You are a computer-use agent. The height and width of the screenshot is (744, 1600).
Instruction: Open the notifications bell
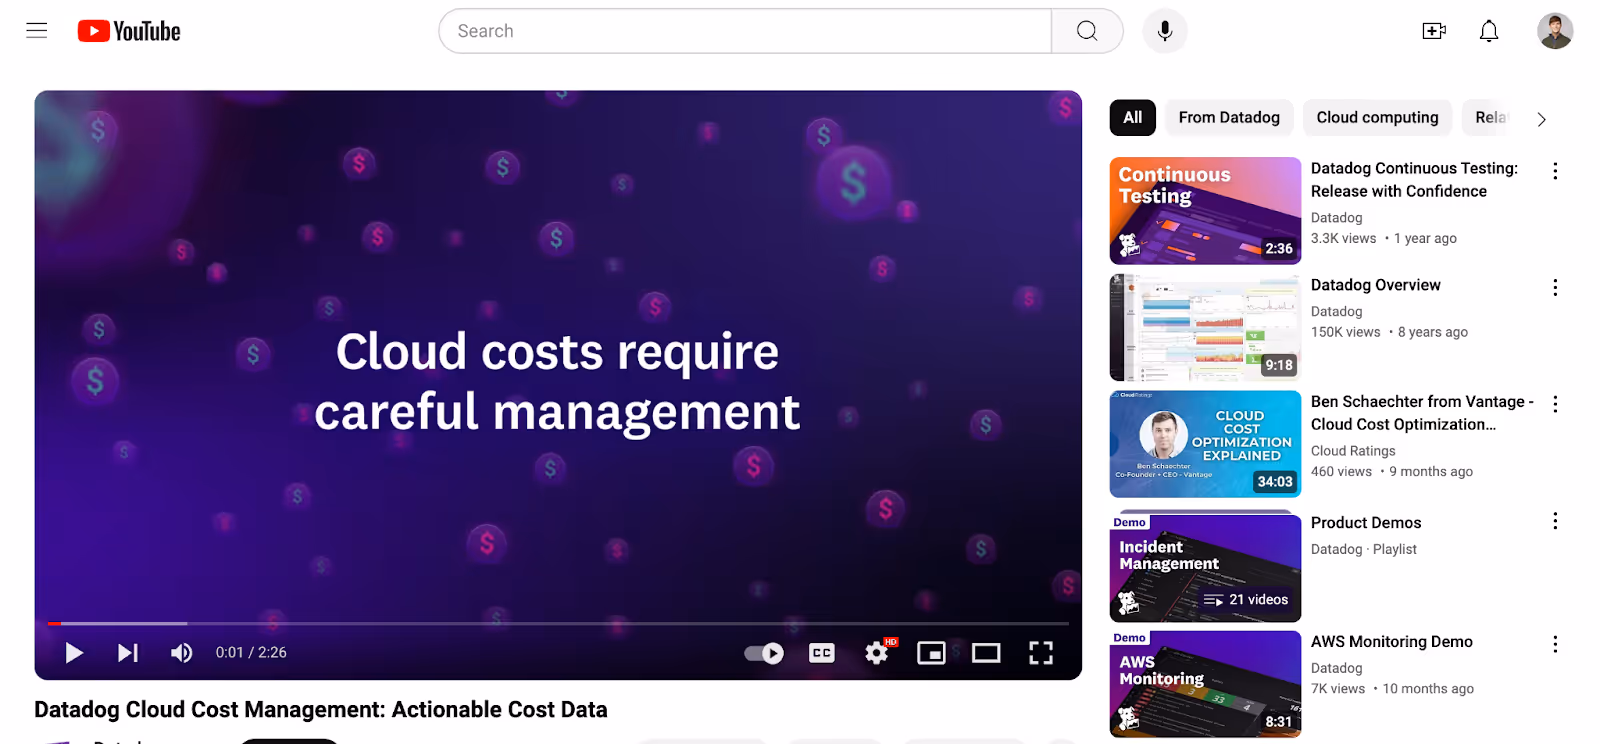[x=1489, y=31]
